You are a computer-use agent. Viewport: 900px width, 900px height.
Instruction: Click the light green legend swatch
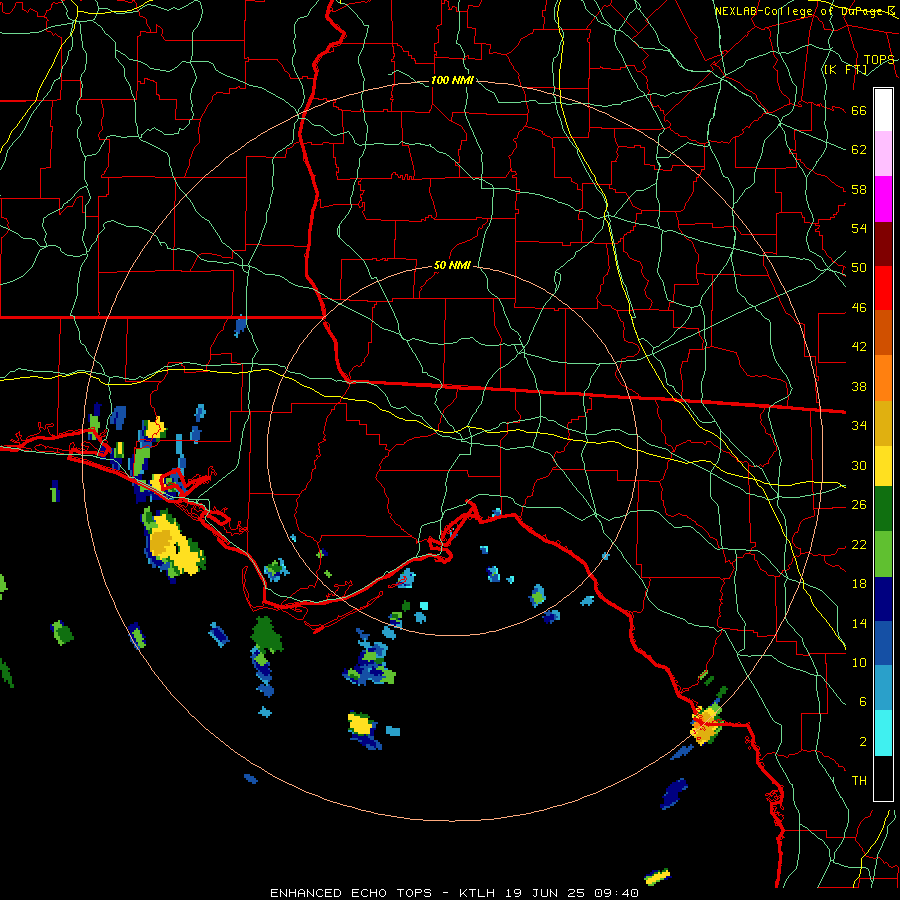pyautogui.click(x=883, y=554)
